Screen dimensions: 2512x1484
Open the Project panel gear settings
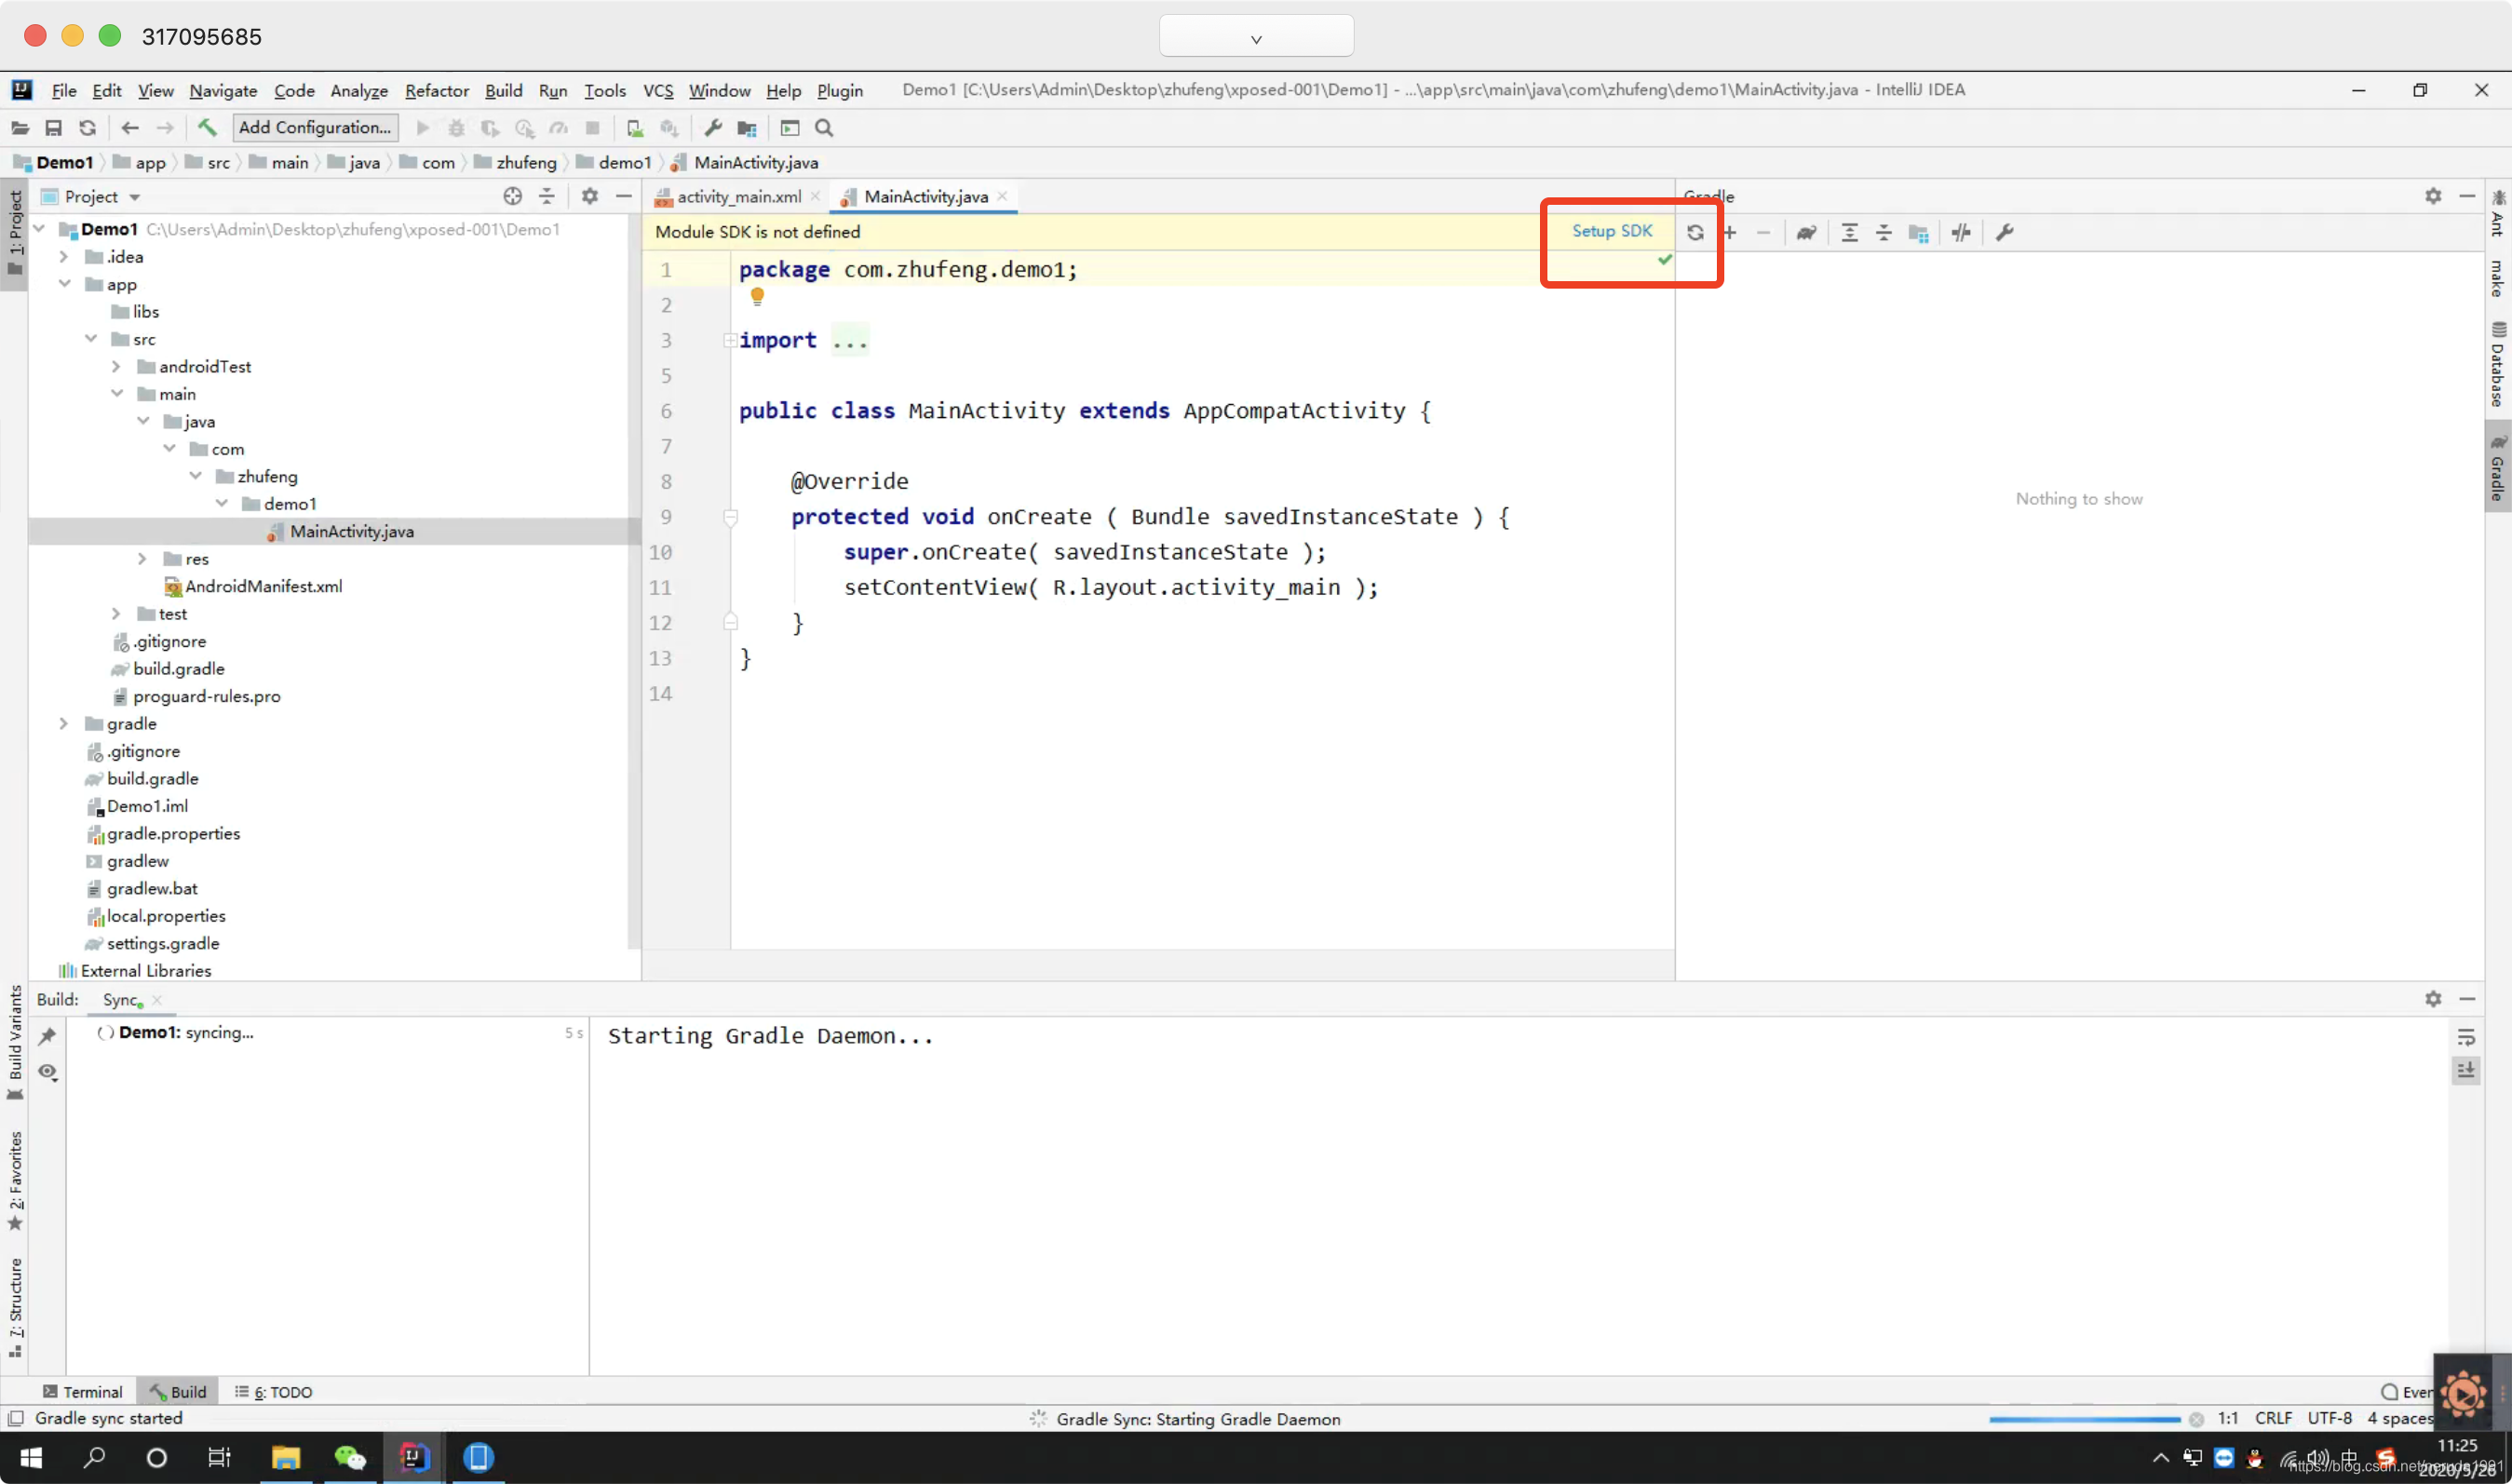coord(590,196)
